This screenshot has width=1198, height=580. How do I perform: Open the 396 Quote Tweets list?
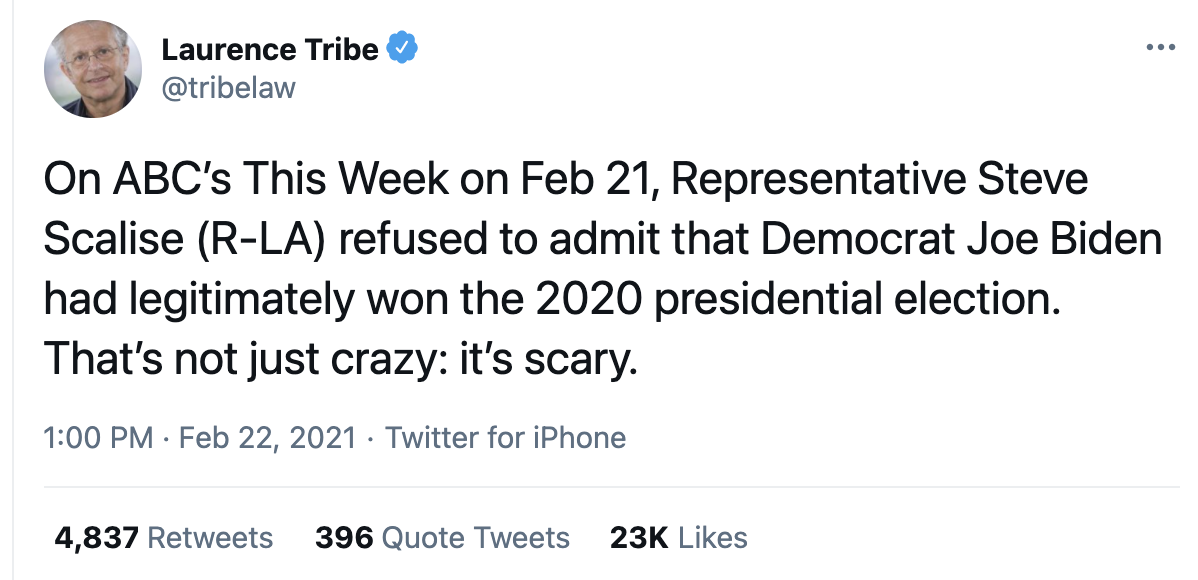pos(442,538)
